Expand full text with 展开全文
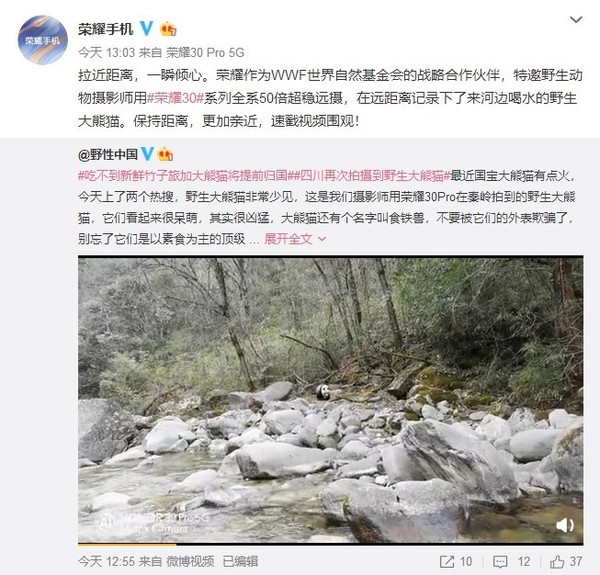The width and height of the screenshot is (600, 575). [x=288, y=239]
